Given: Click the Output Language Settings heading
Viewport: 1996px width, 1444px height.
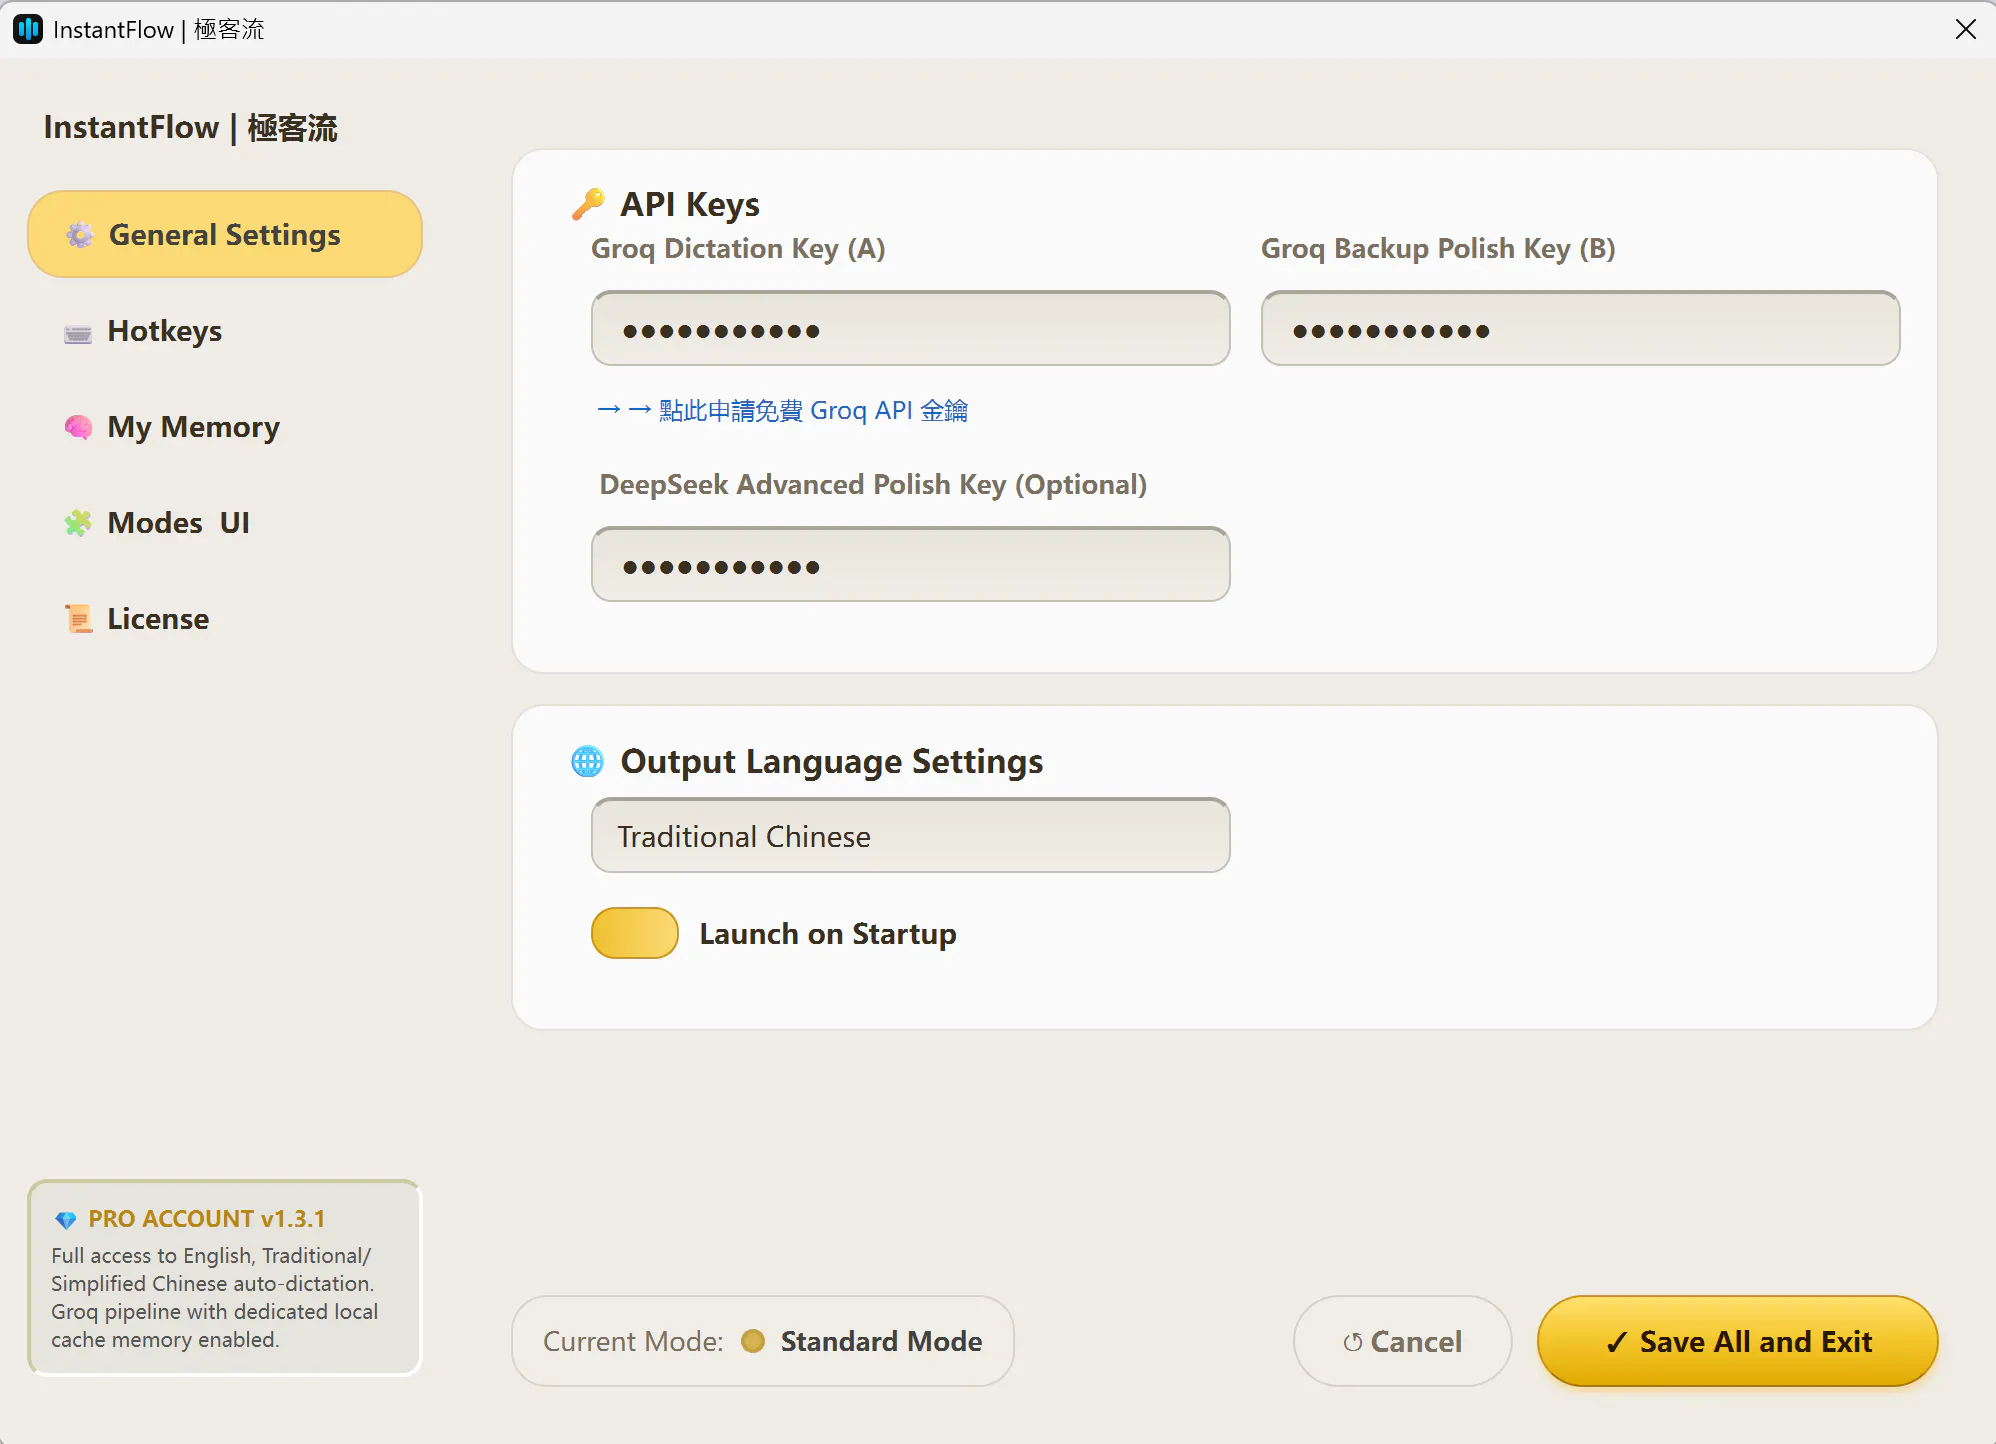Looking at the screenshot, I should 832,762.
